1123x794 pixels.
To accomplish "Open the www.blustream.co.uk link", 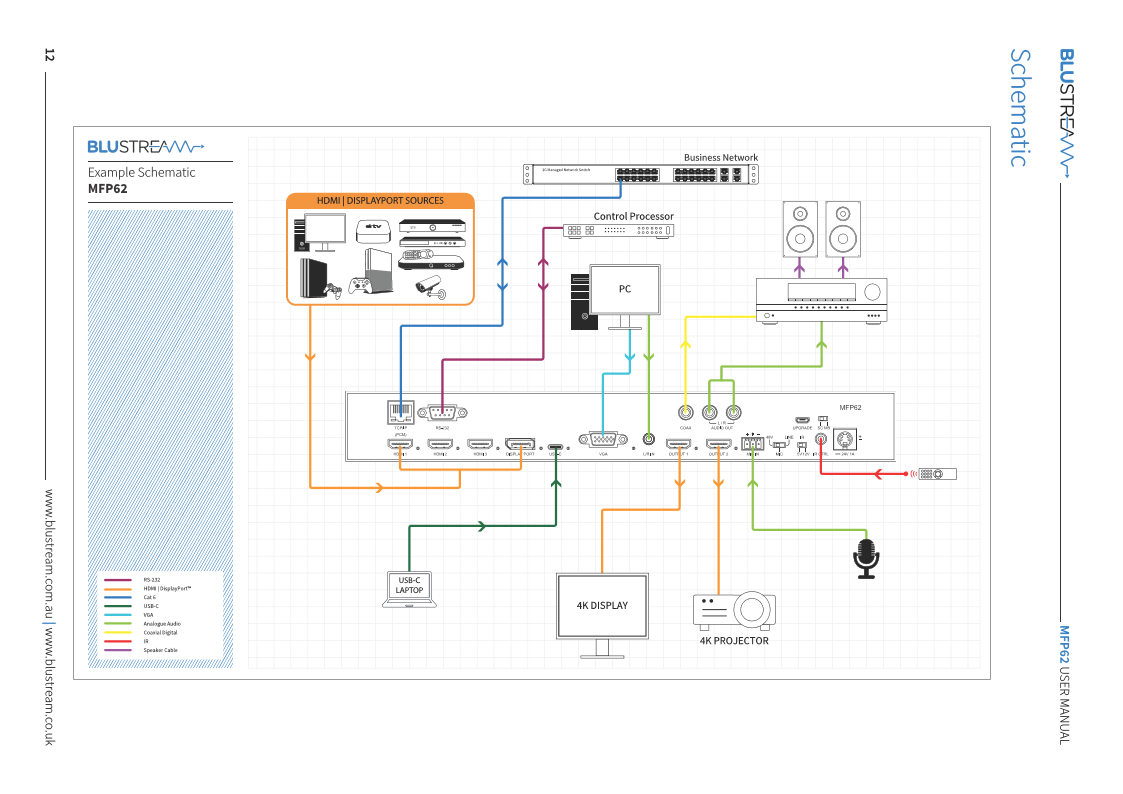I will click(49, 687).
